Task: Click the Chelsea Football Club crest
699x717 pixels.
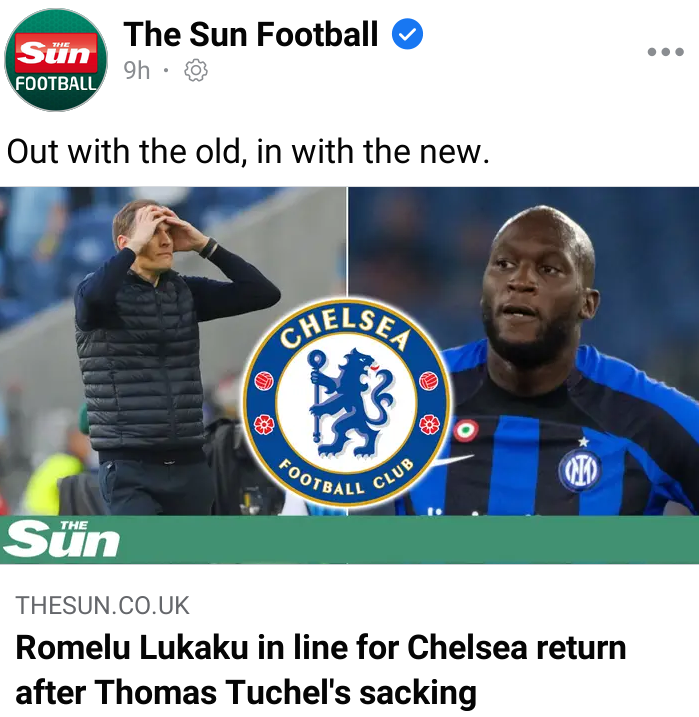Action: coord(347,402)
